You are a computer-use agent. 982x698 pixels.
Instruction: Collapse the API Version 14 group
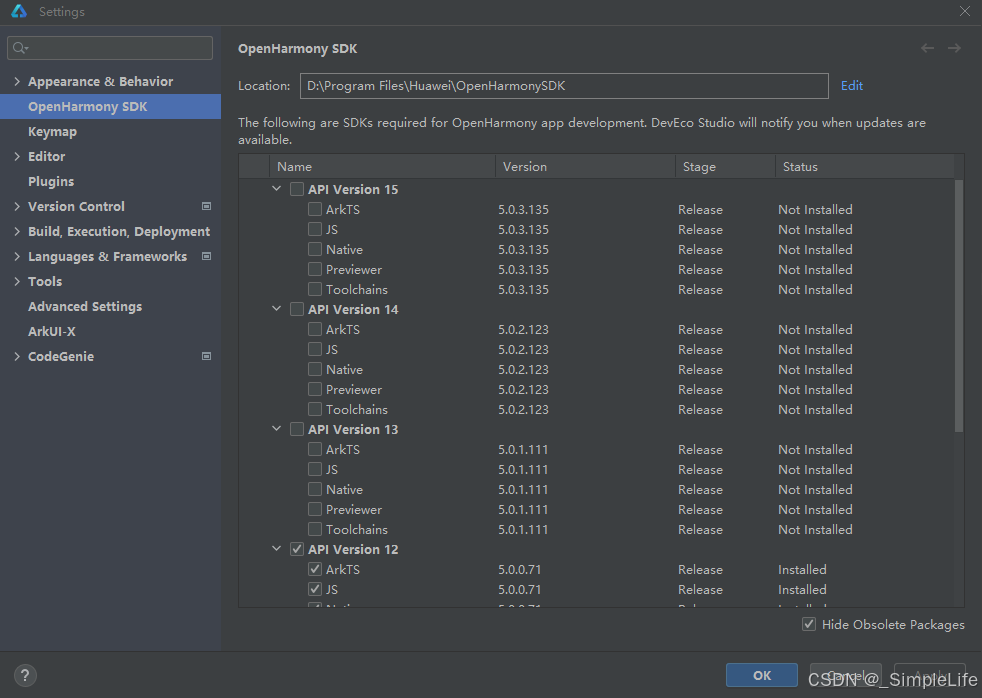pyautogui.click(x=276, y=309)
